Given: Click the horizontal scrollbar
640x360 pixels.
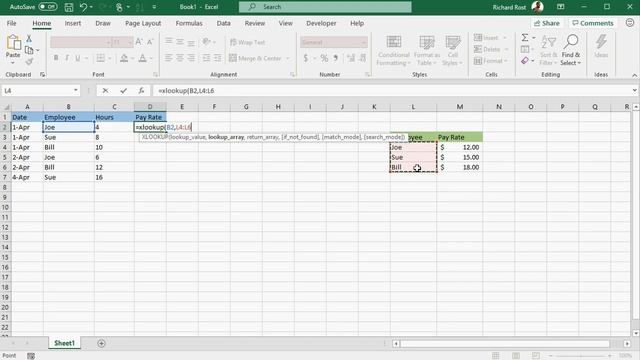Looking at the screenshot, I should [504, 344].
